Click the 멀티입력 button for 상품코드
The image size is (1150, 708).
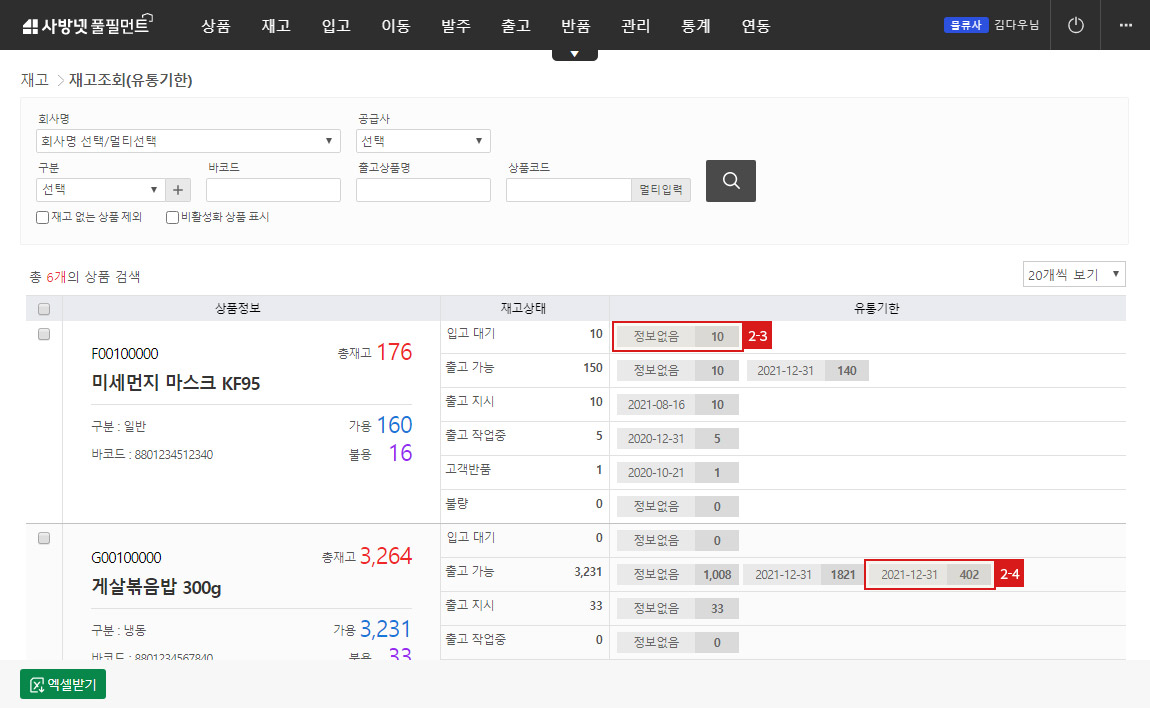click(x=660, y=189)
